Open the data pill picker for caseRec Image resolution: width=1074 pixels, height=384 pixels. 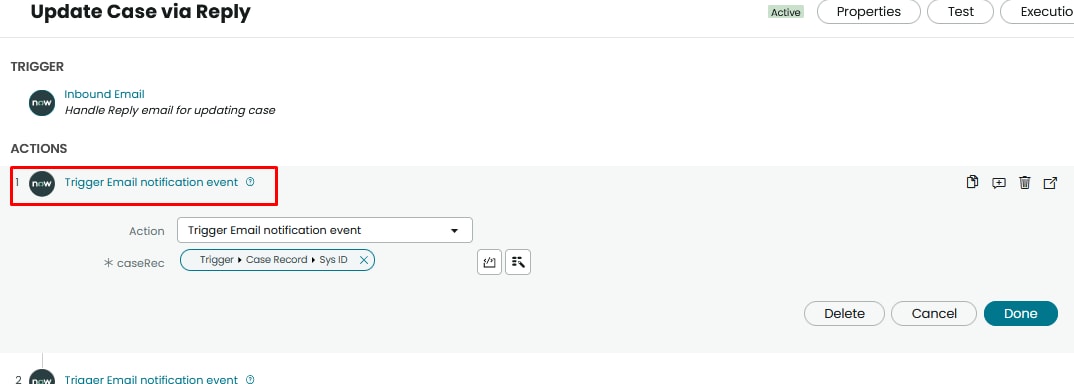518,262
